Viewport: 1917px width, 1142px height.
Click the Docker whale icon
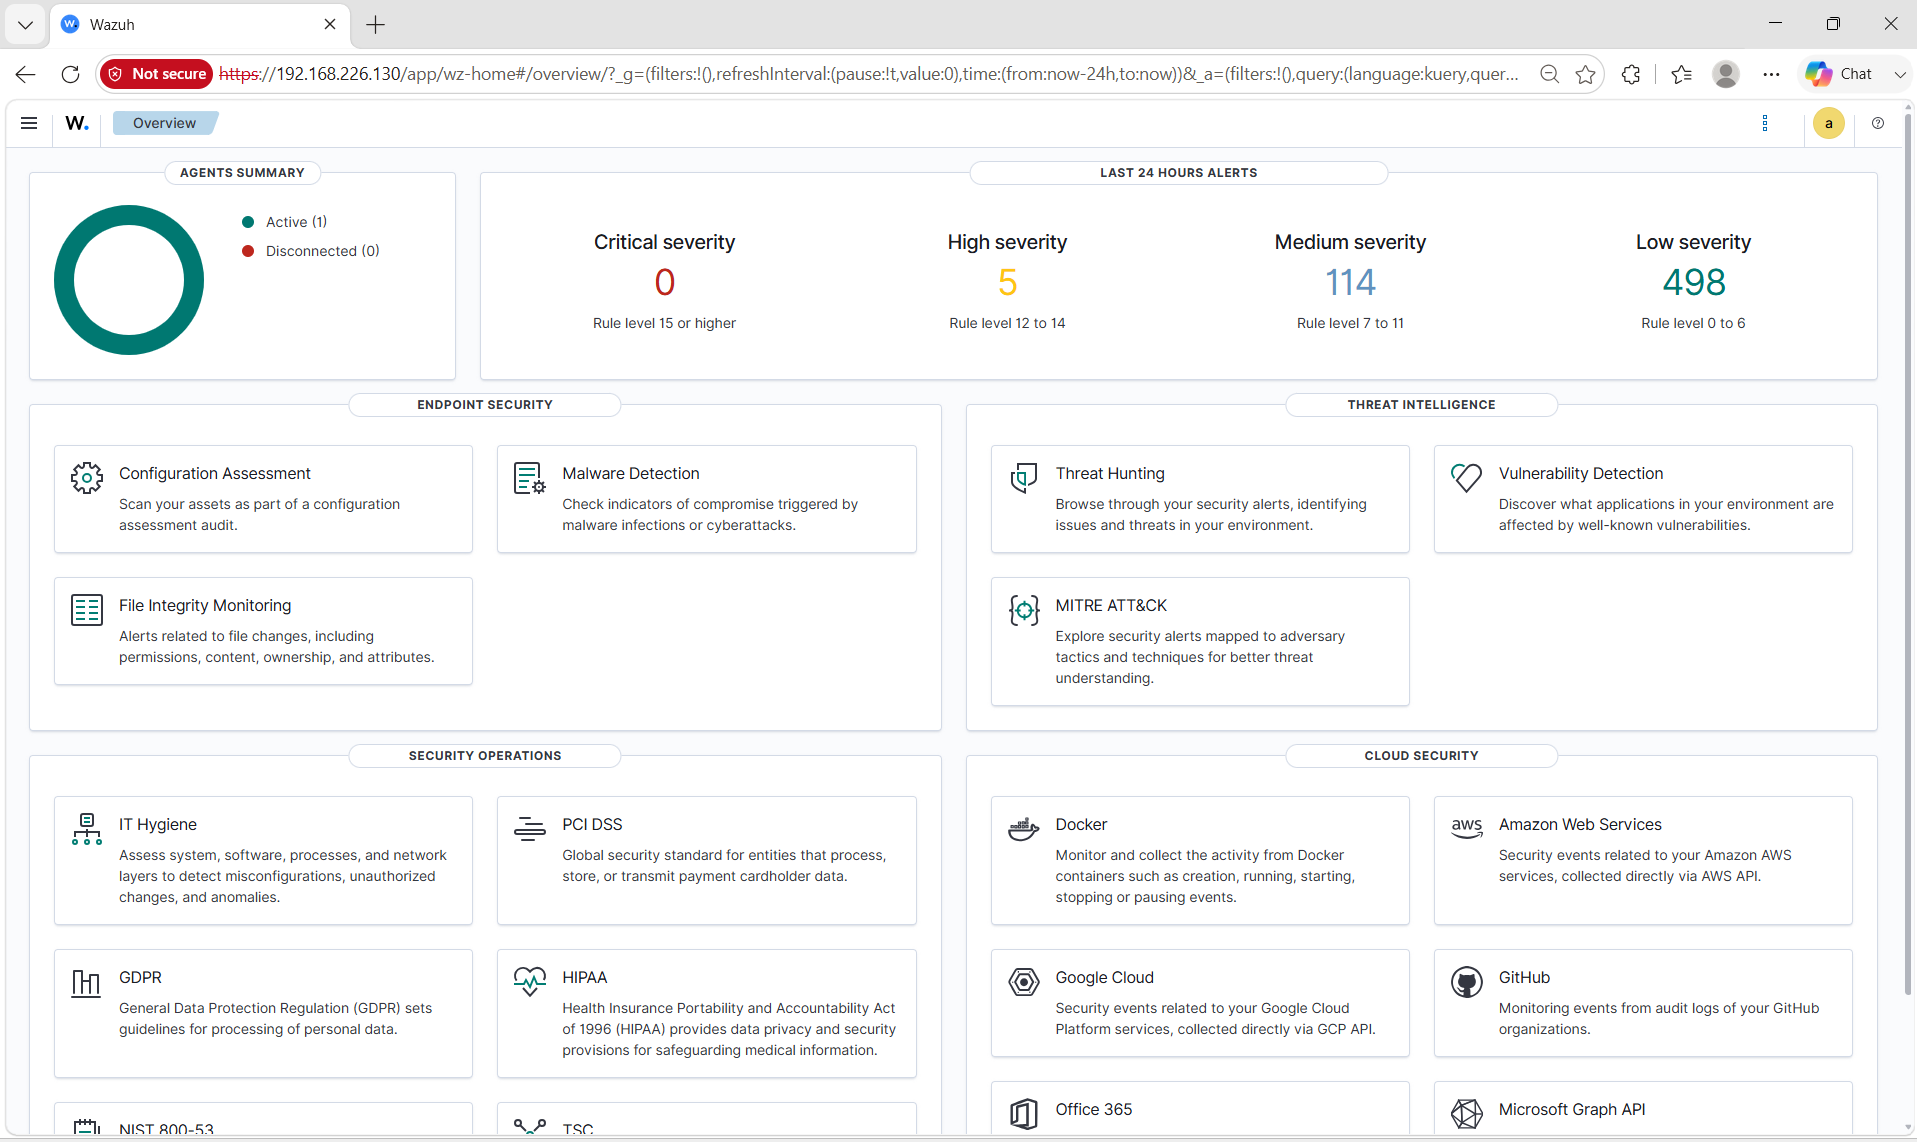[1023, 829]
